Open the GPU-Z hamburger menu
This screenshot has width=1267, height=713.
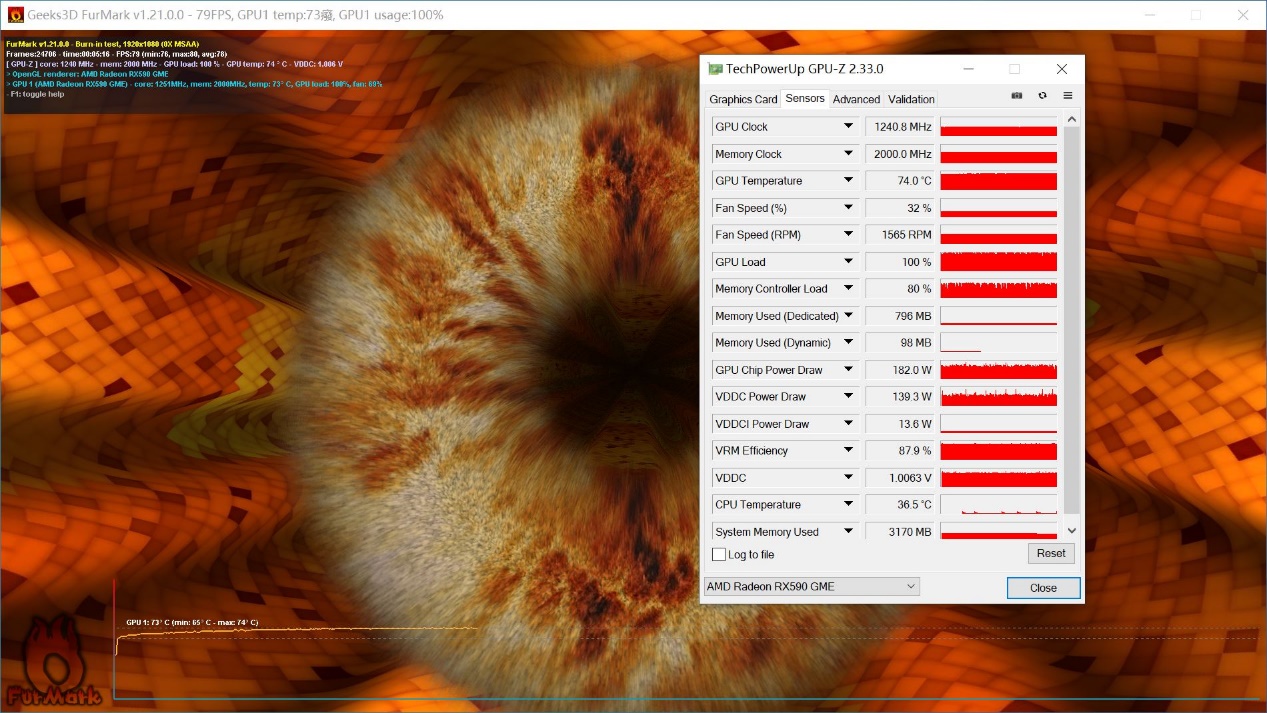pyautogui.click(x=1067, y=96)
